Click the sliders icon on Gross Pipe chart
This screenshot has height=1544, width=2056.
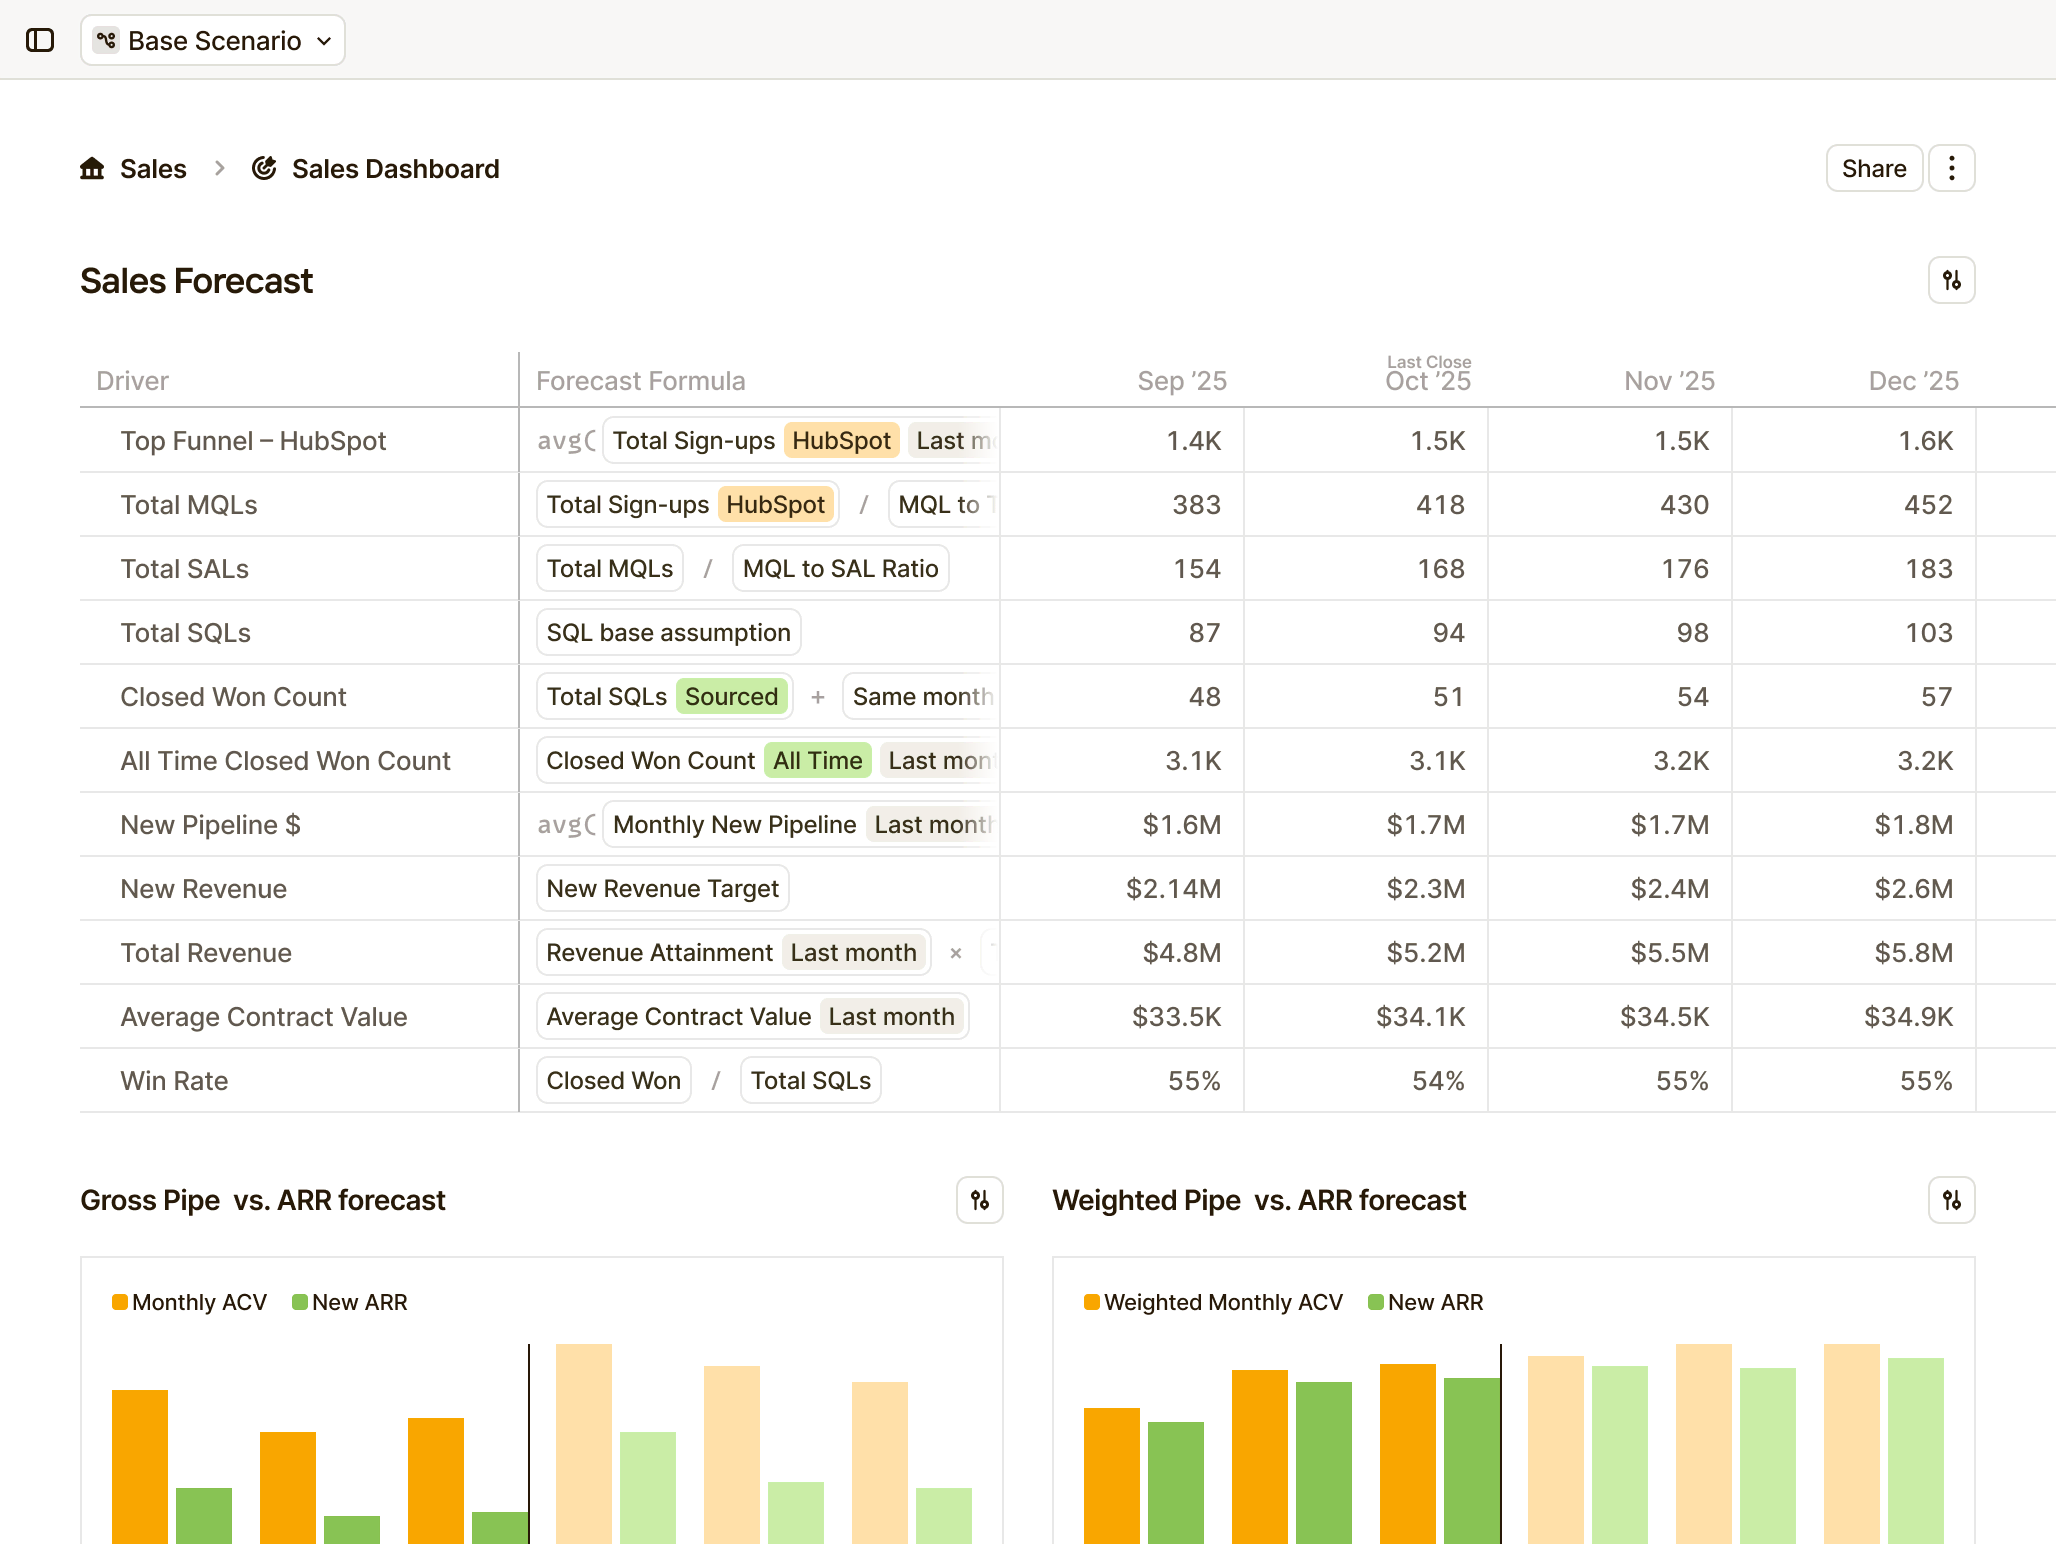979,1201
